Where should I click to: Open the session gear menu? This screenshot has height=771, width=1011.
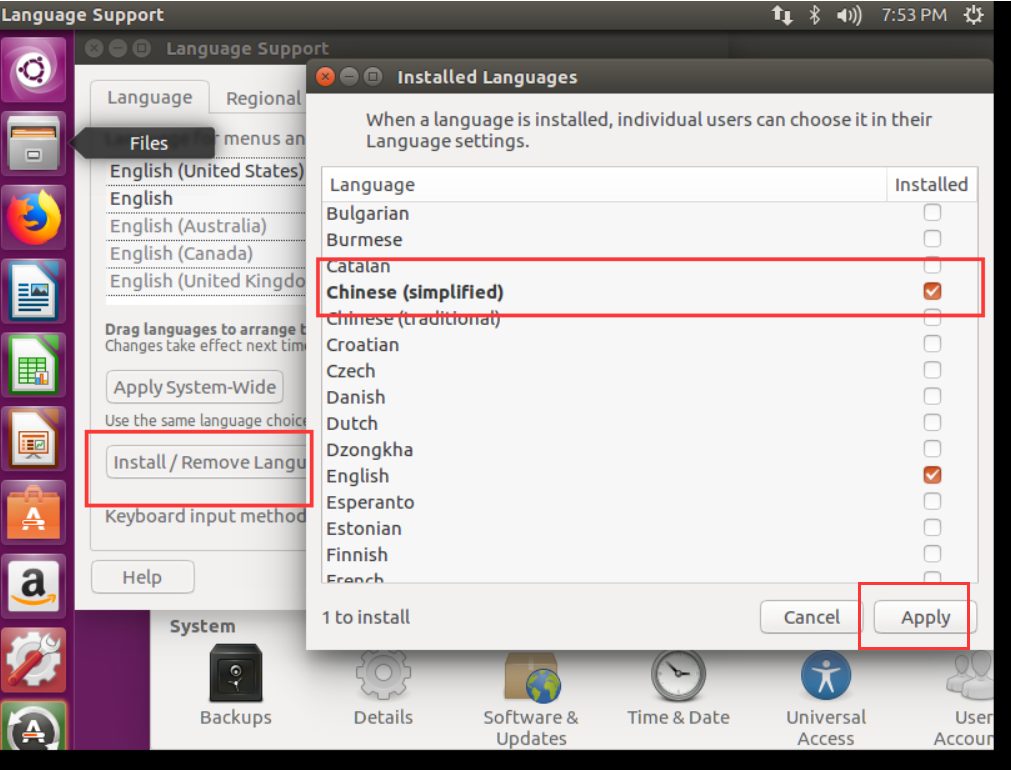point(974,14)
